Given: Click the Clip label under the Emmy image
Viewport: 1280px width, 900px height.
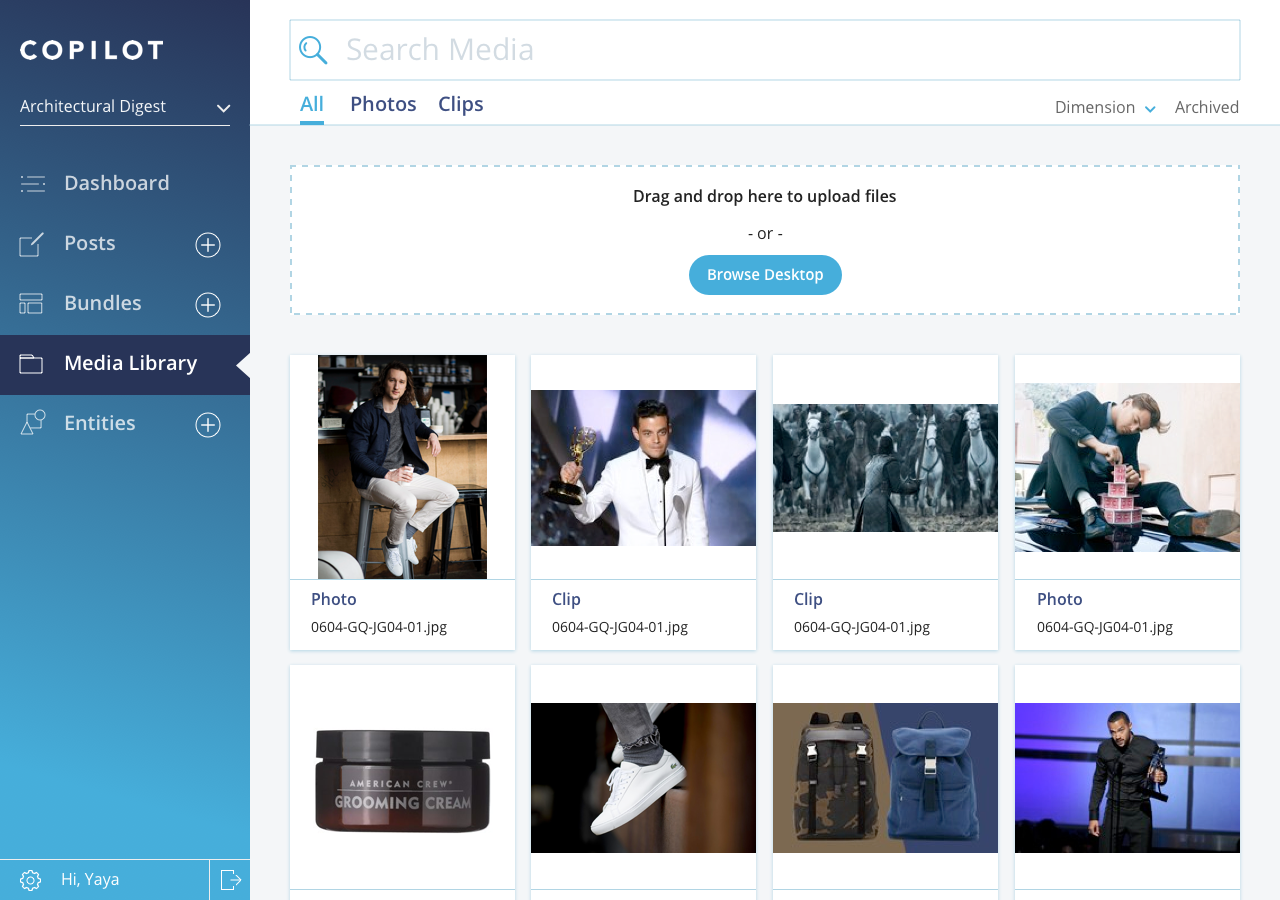Looking at the screenshot, I should [x=566, y=600].
